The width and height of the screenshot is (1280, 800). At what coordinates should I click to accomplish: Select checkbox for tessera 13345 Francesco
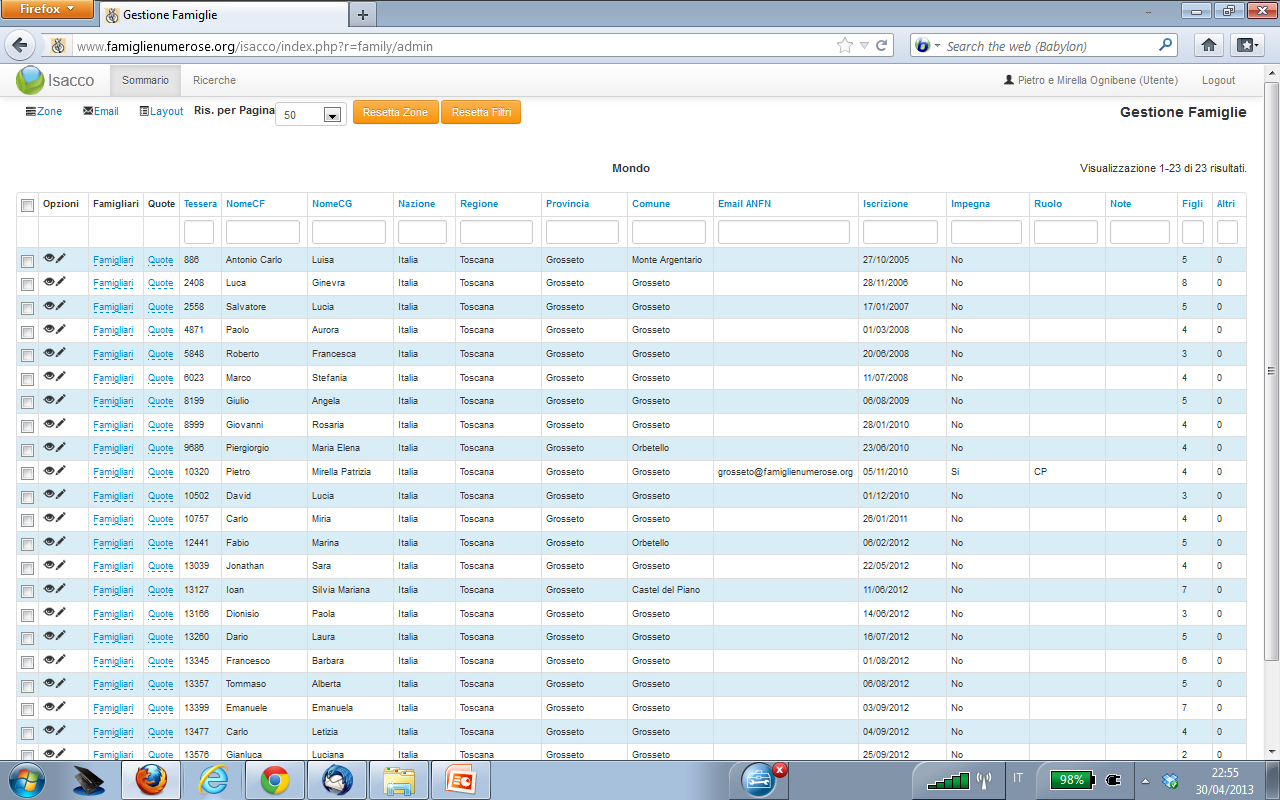[27, 662]
